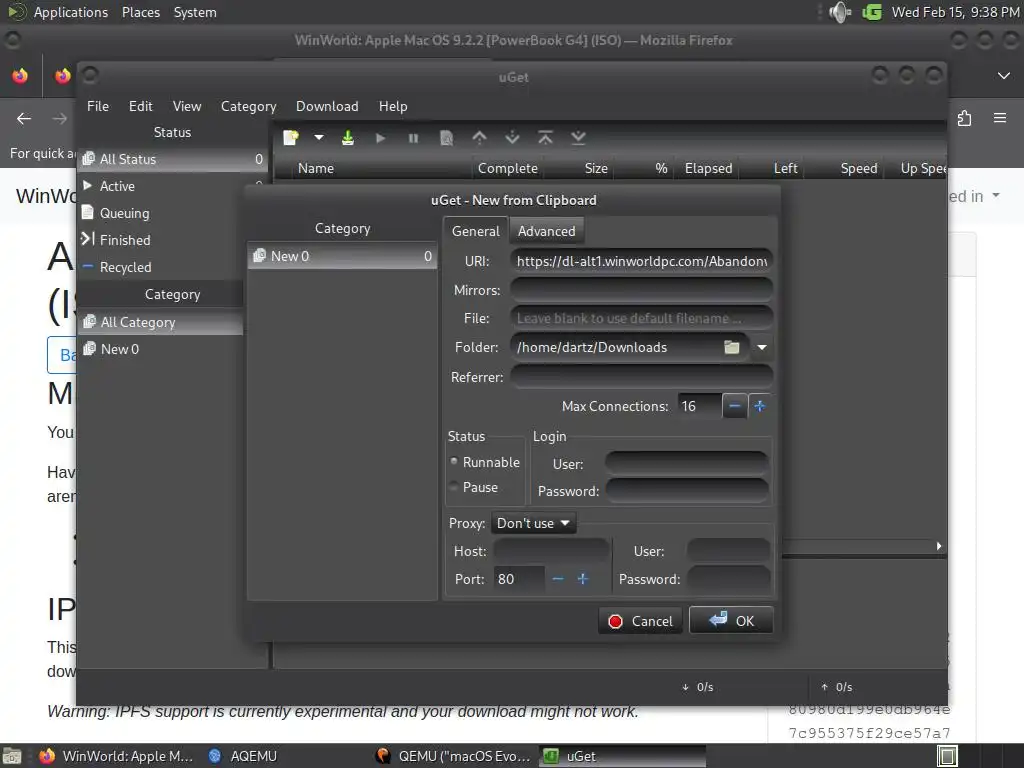Open the Proxy "Don't use" dropdown
The width and height of the screenshot is (1024, 768).
[x=533, y=523]
